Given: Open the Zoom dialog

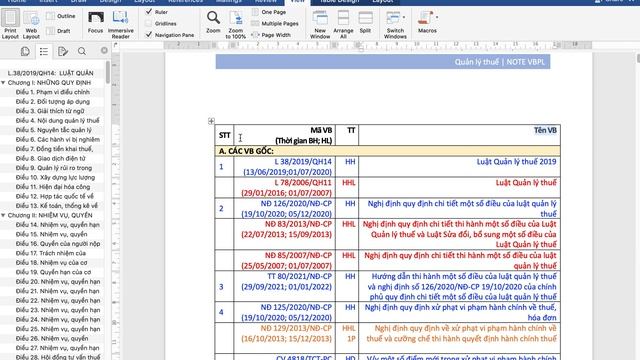Looking at the screenshot, I should coord(213,22).
